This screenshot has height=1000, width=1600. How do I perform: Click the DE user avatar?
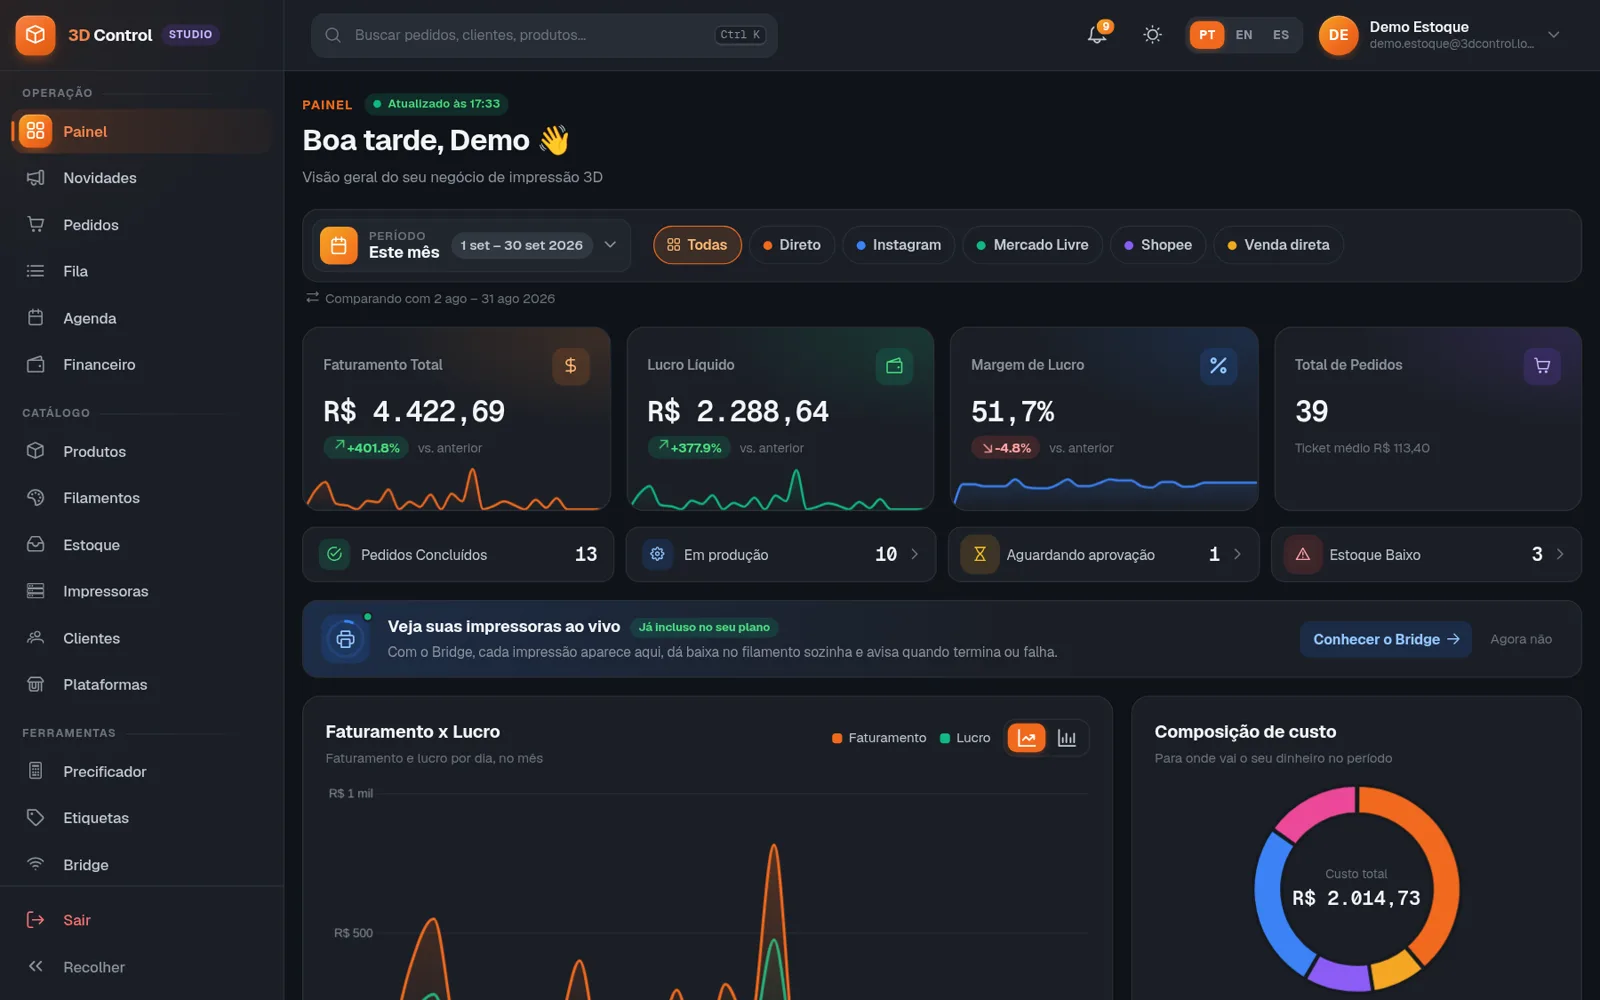click(x=1338, y=35)
